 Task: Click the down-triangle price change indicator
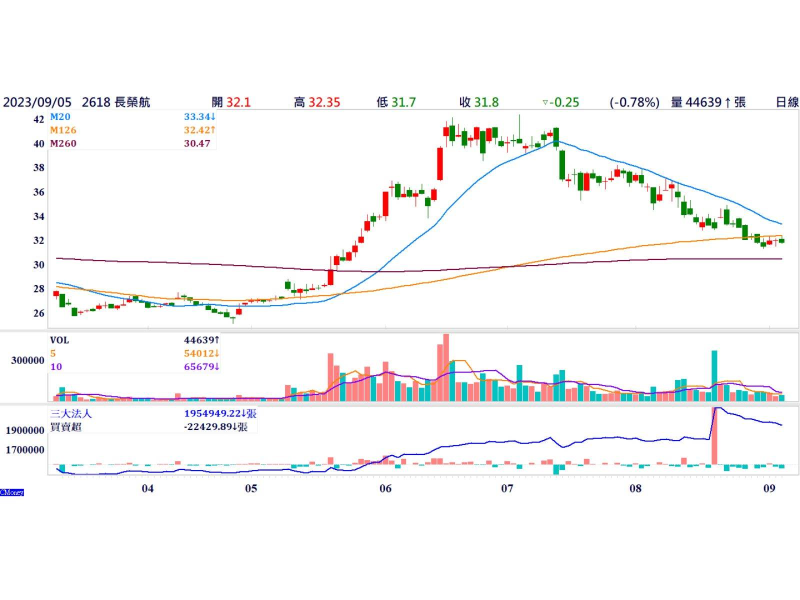tap(545, 102)
